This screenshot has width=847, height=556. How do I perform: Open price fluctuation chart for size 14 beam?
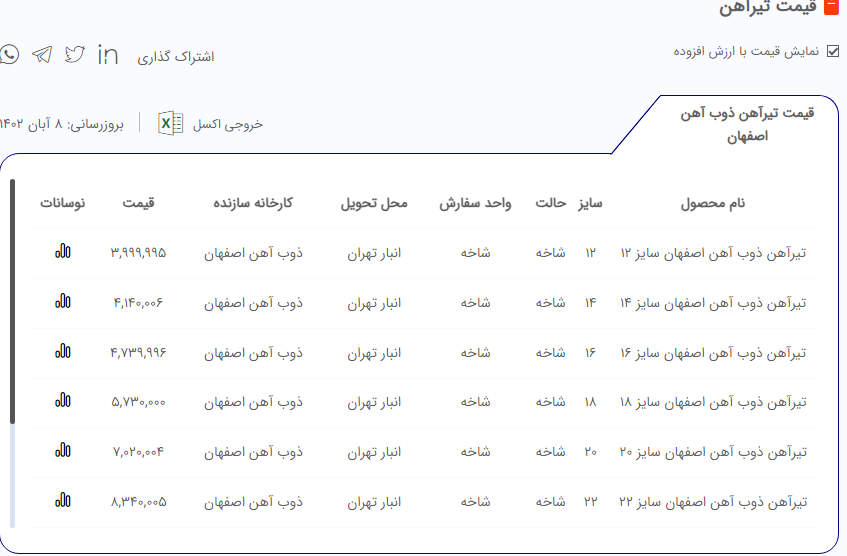click(x=63, y=301)
